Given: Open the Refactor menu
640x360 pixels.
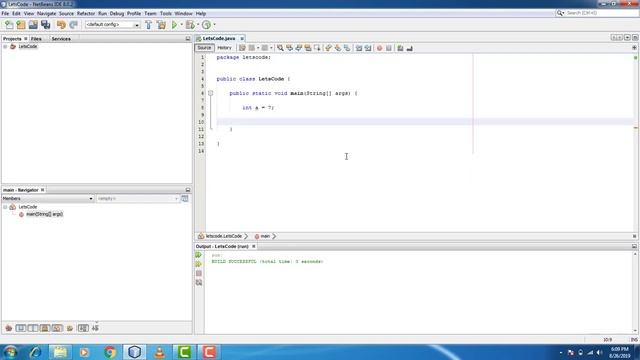Looking at the screenshot, I should 86,13.
